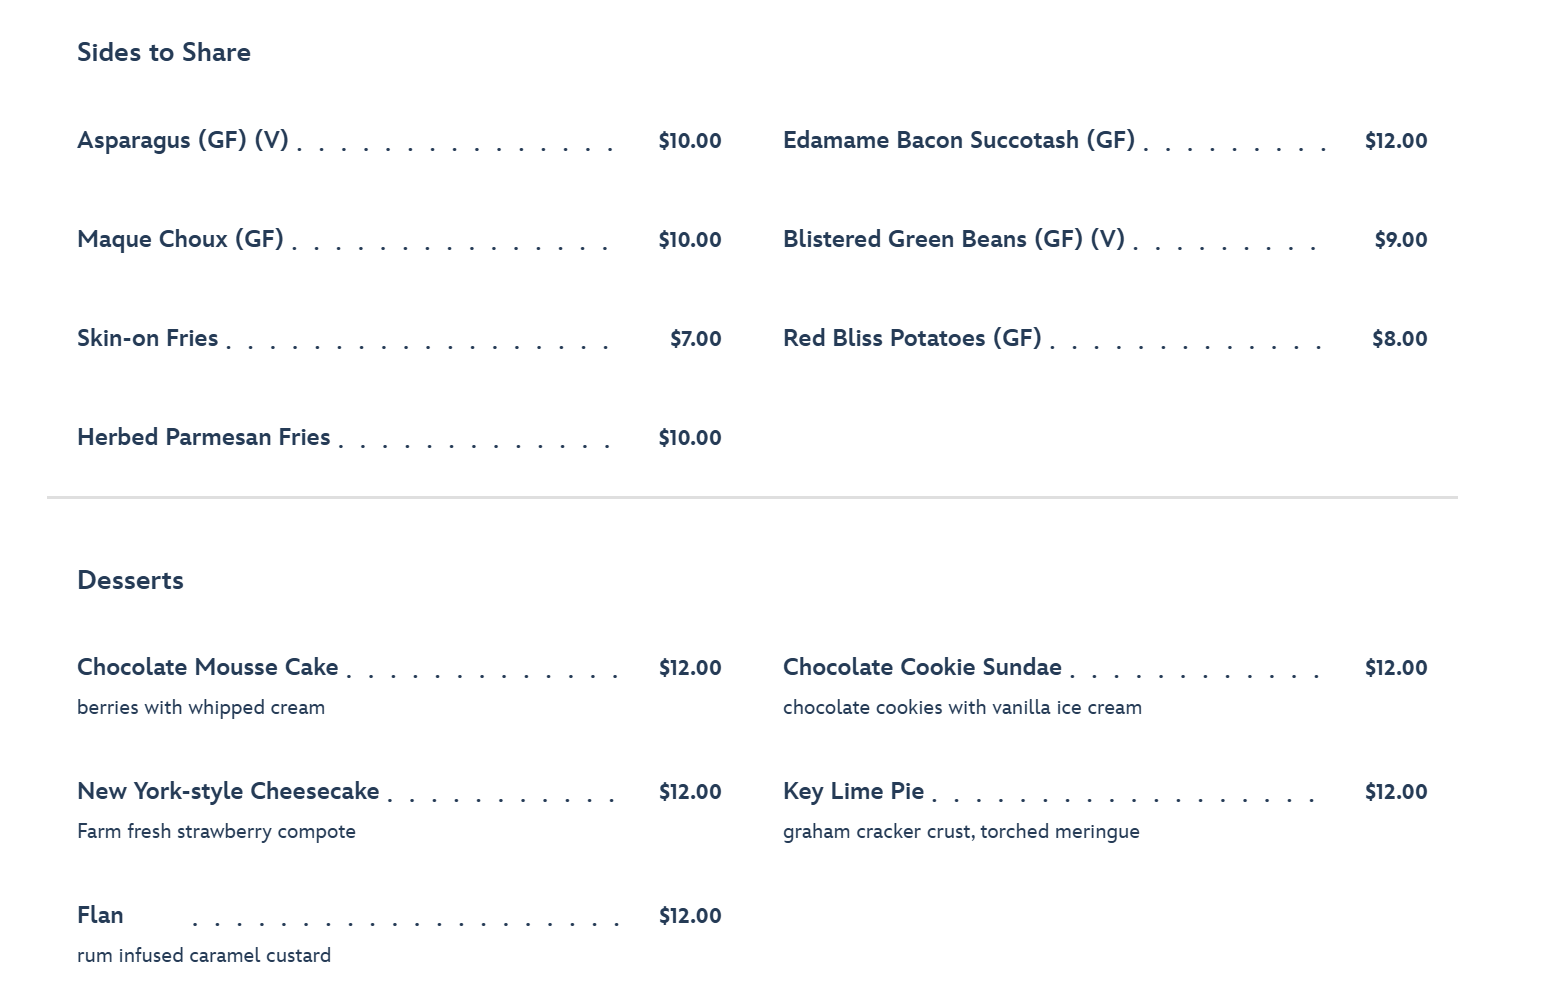The height and width of the screenshot is (986, 1552).
Task: Click Edamame Bacon Succotash (GF)
Action: 959,140
